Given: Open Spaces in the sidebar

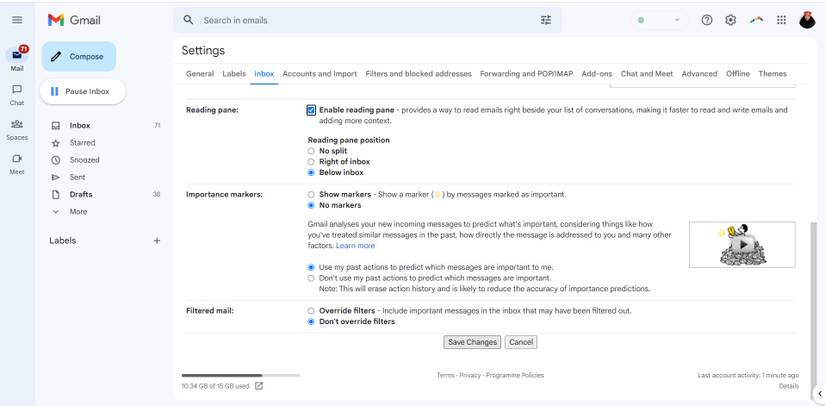Looking at the screenshot, I should [17, 129].
